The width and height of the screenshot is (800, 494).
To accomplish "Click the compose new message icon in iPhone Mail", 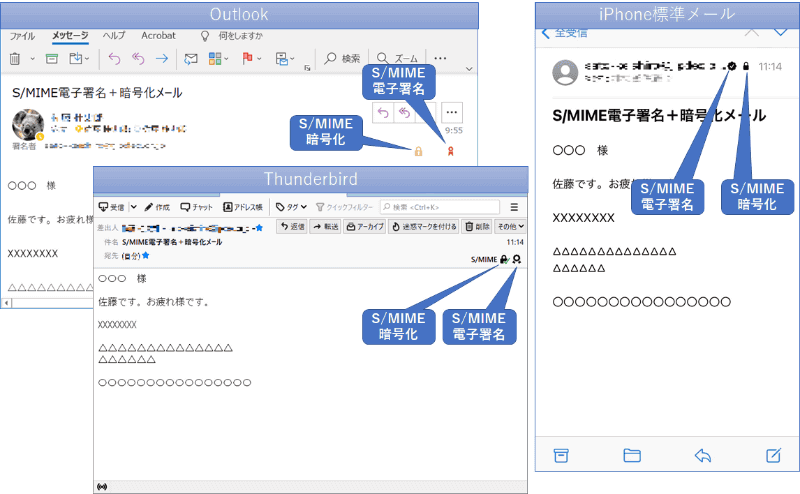I will (x=773, y=455).
